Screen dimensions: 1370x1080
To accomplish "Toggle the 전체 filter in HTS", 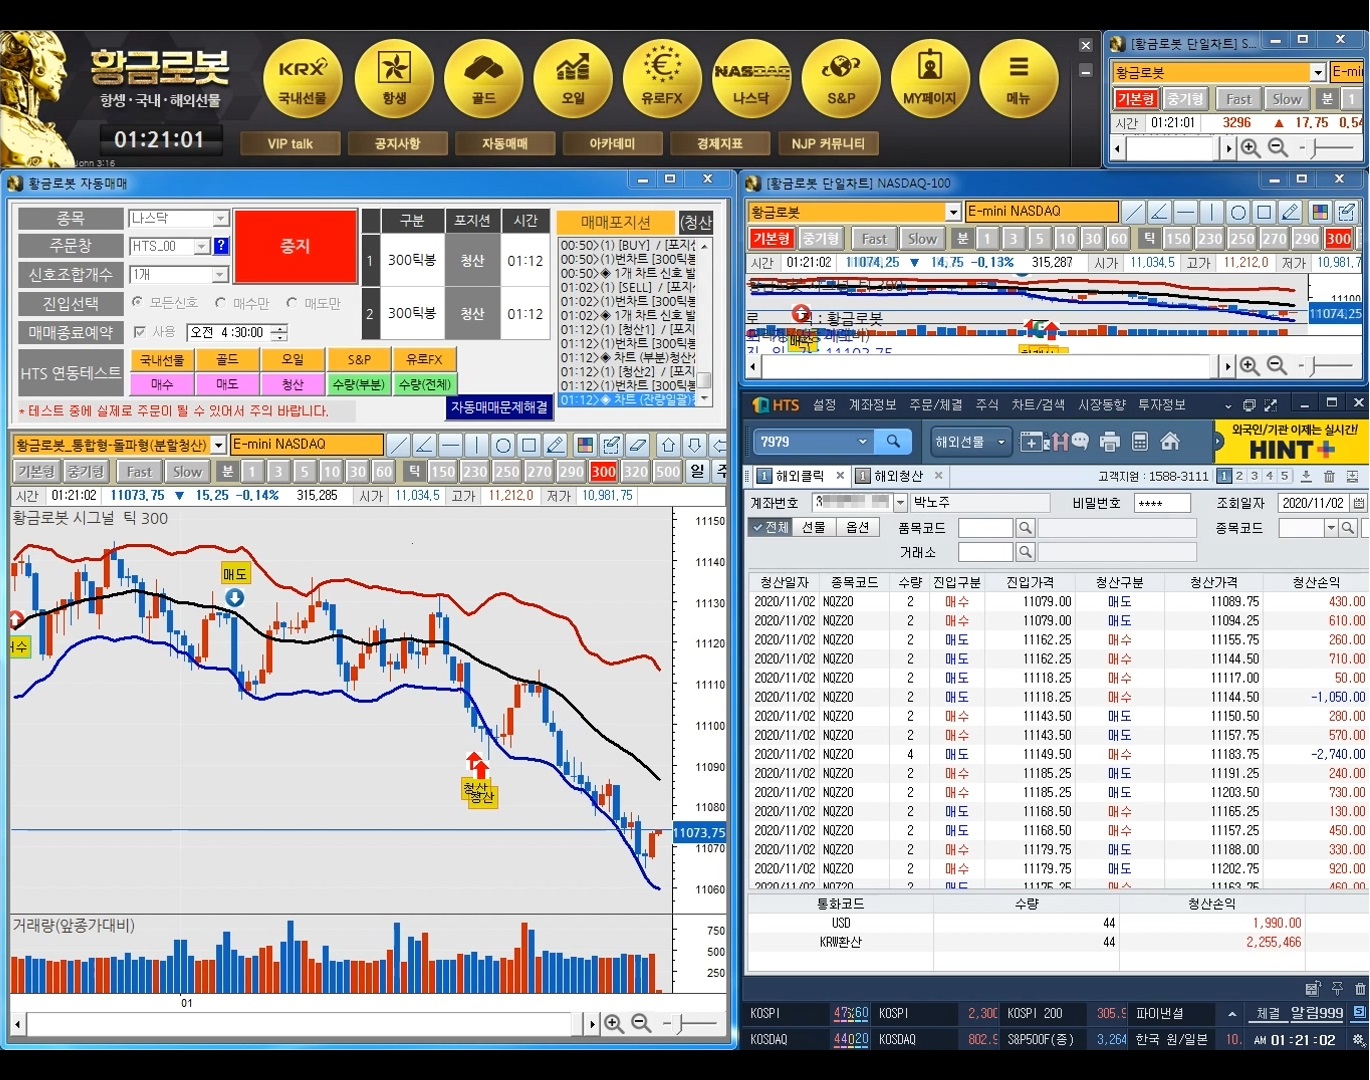I will tap(771, 527).
